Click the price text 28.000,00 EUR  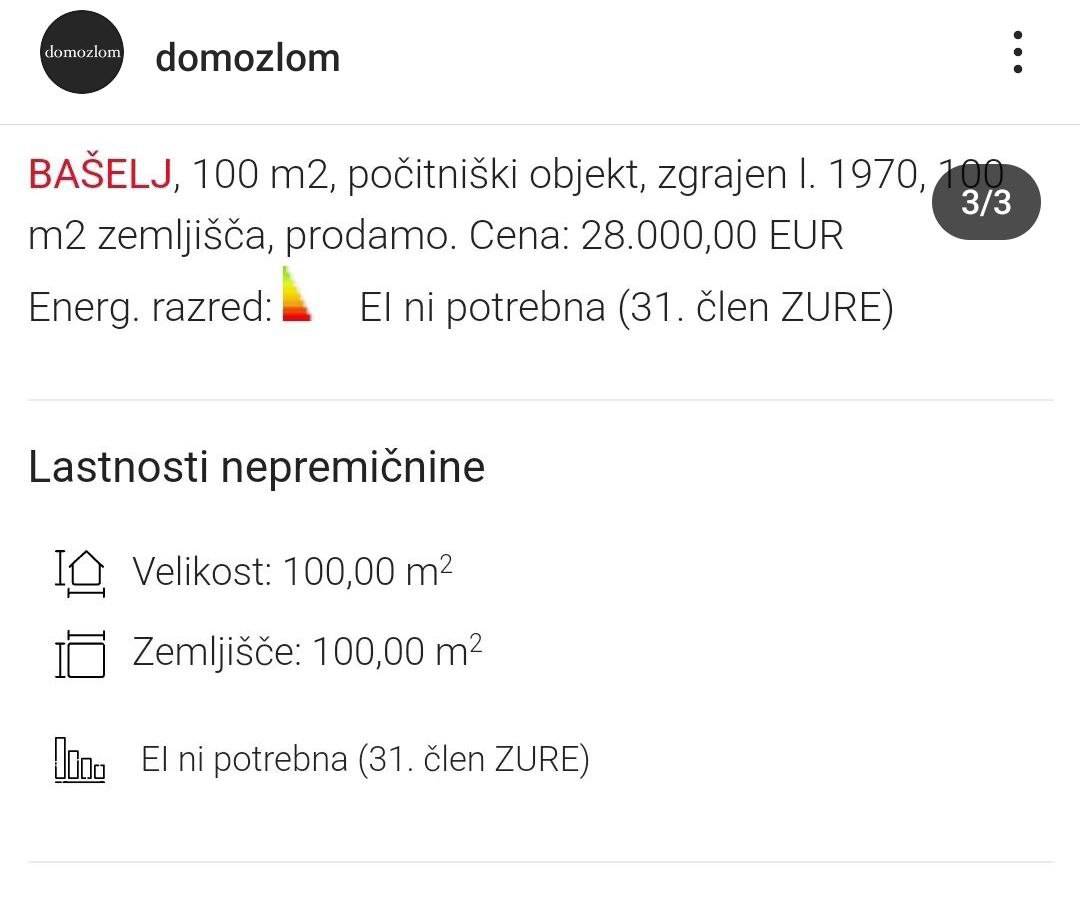click(x=712, y=236)
